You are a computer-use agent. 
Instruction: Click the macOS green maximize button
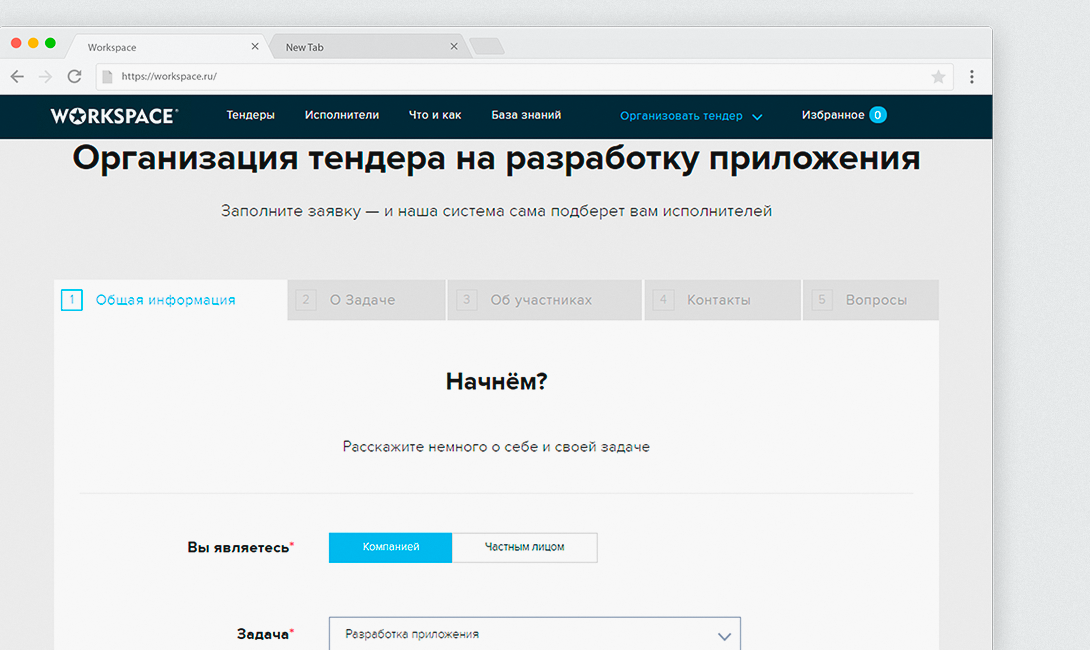(50, 43)
